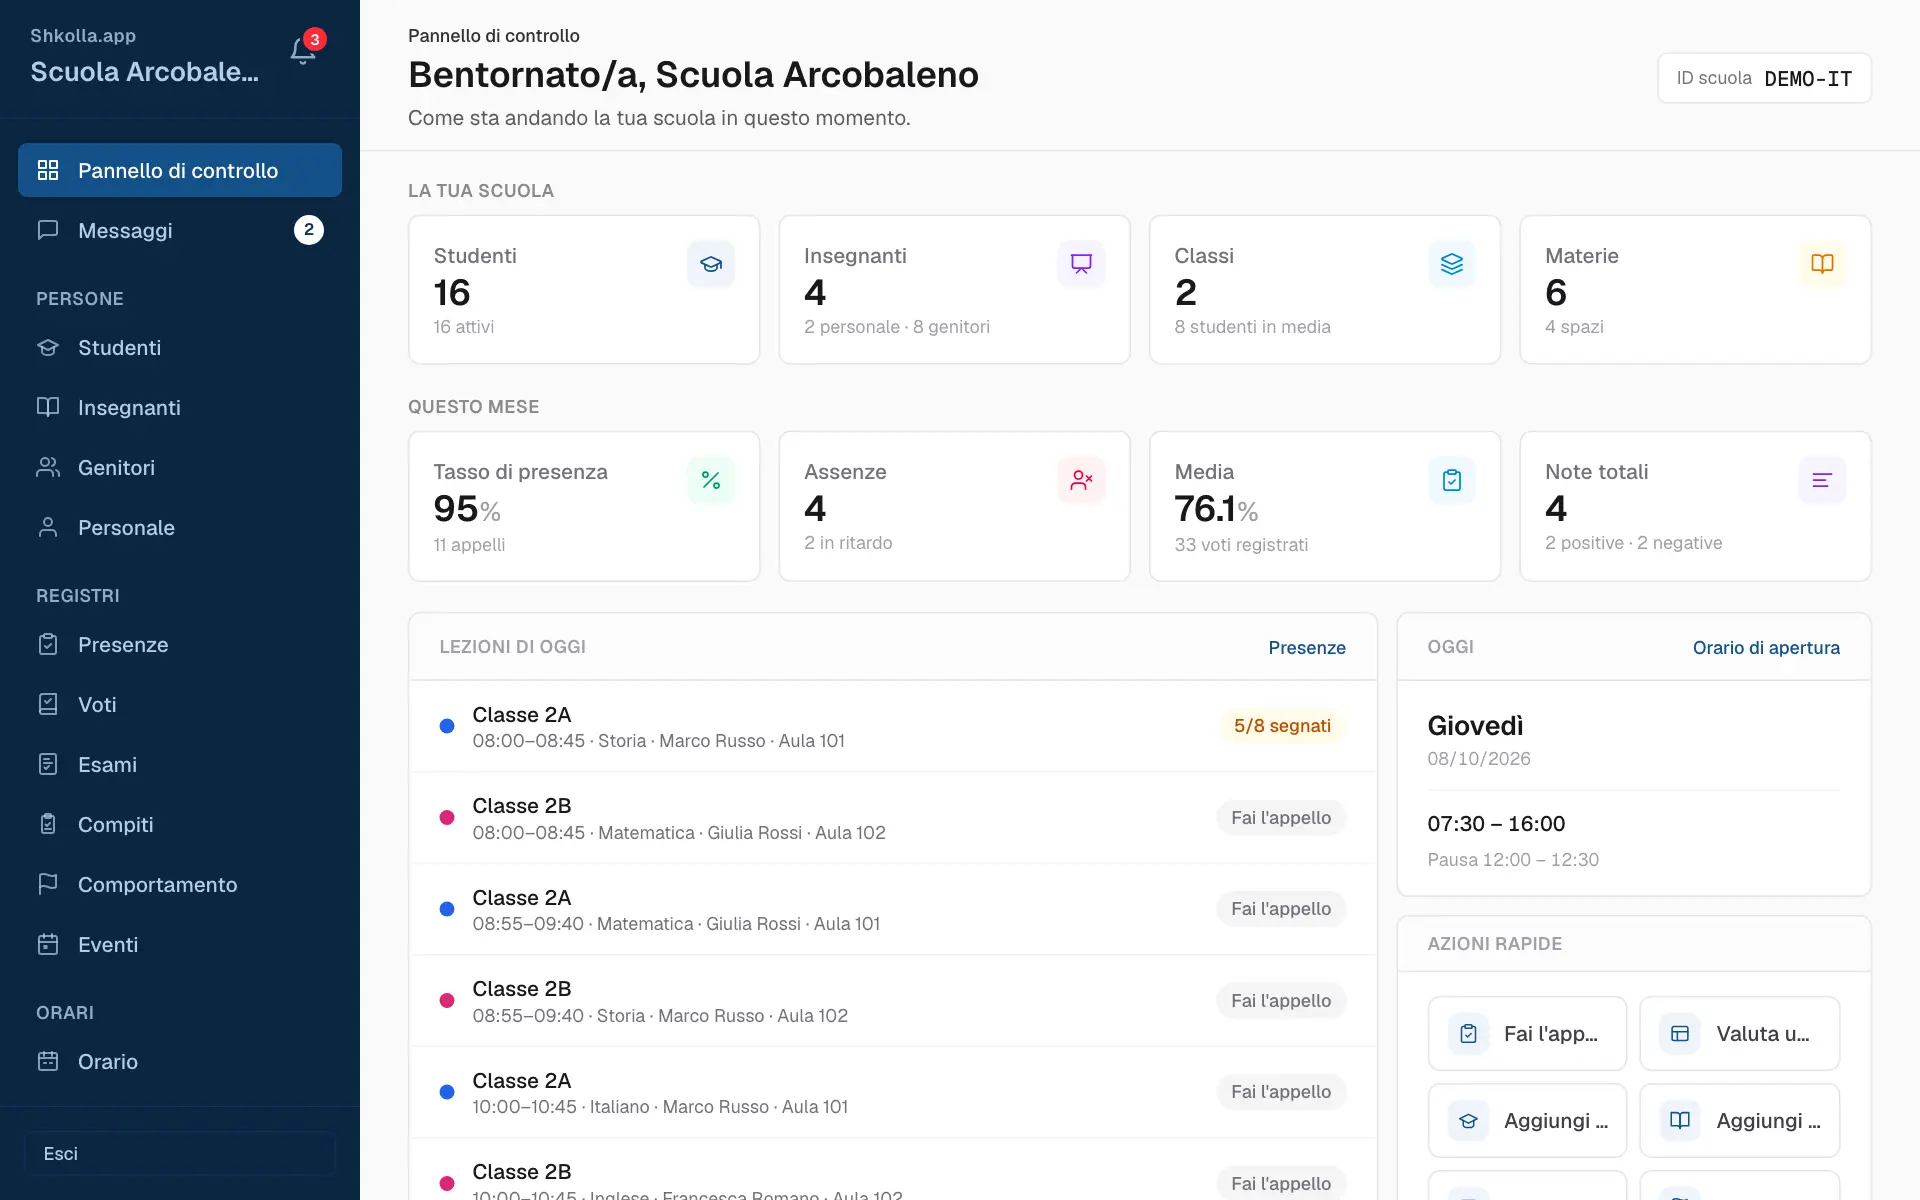Screen dimensions: 1920x1200
Task: Click the Esci logout button
Action: (x=180, y=1153)
